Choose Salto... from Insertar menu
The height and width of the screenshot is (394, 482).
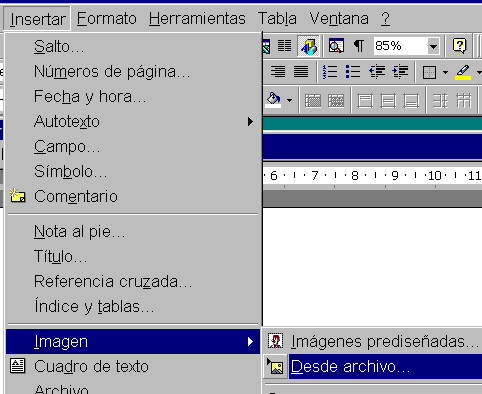point(133,46)
